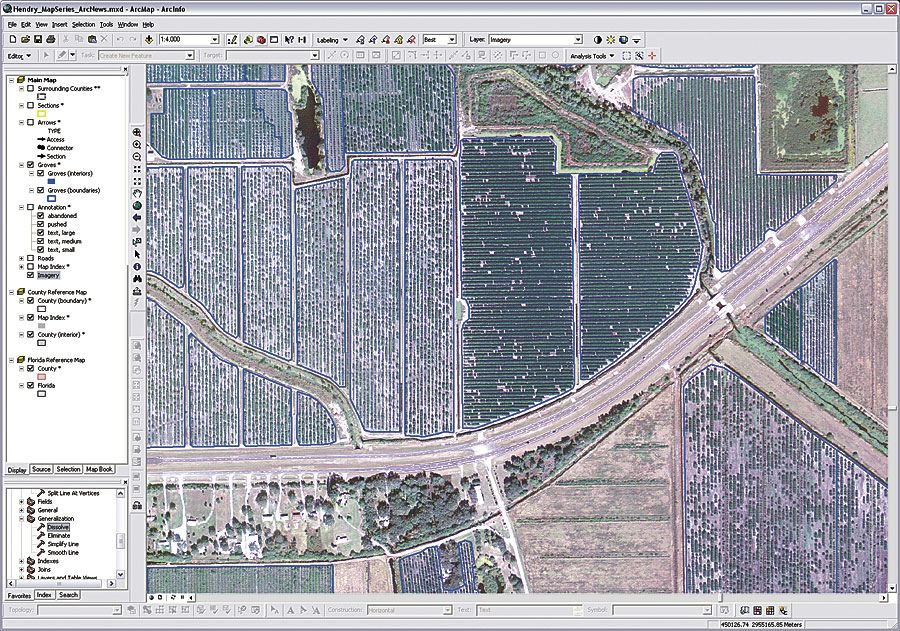Click the Add Data yellow arrow icon

pyautogui.click(x=149, y=39)
